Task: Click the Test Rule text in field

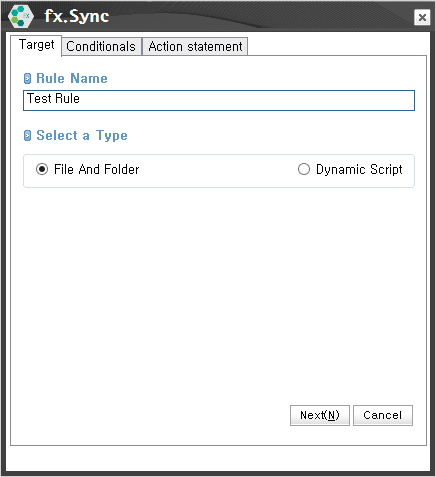Action: click(53, 99)
